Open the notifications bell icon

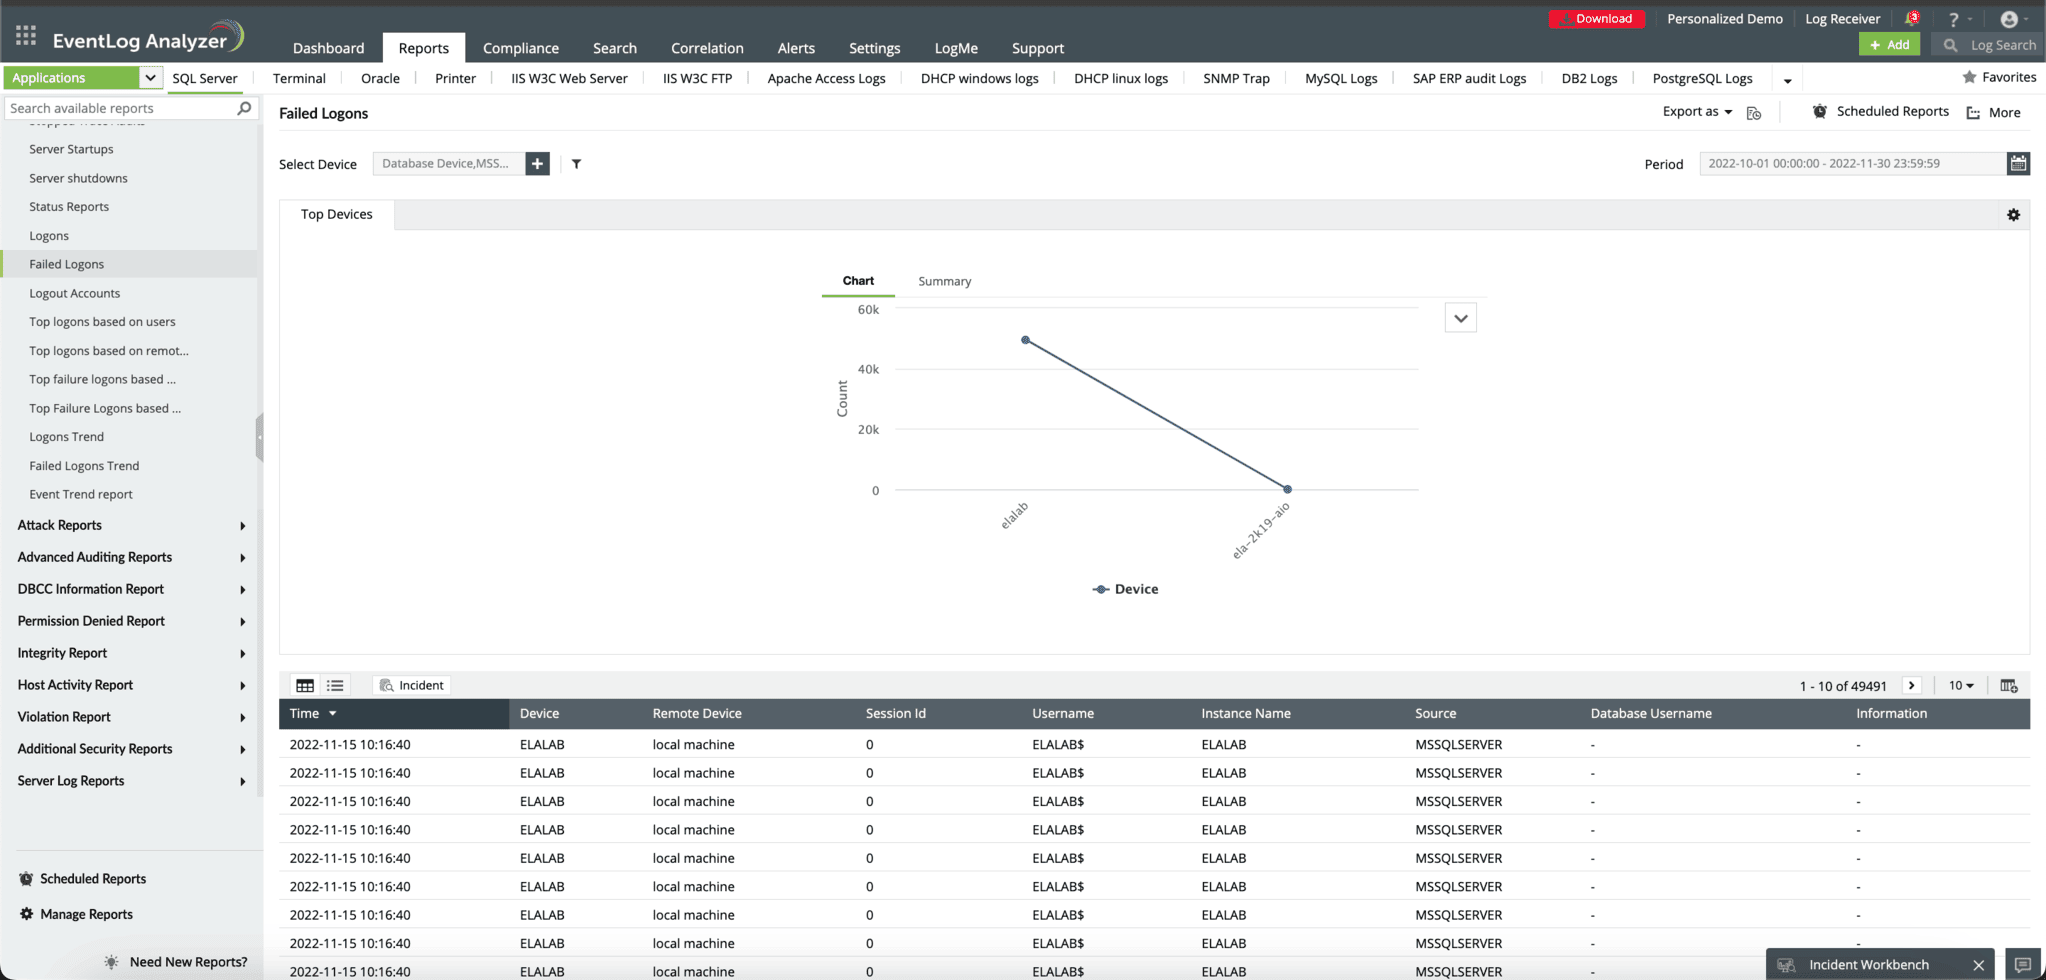tap(1912, 18)
